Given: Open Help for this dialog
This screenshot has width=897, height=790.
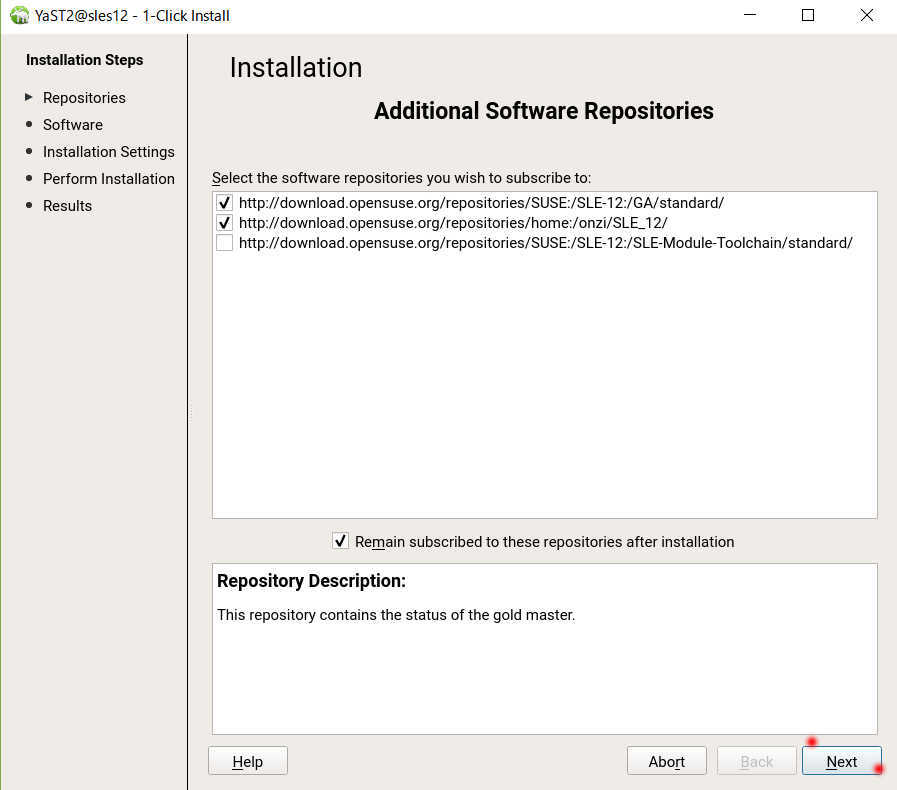Looking at the screenshot, I should (248, 761).
